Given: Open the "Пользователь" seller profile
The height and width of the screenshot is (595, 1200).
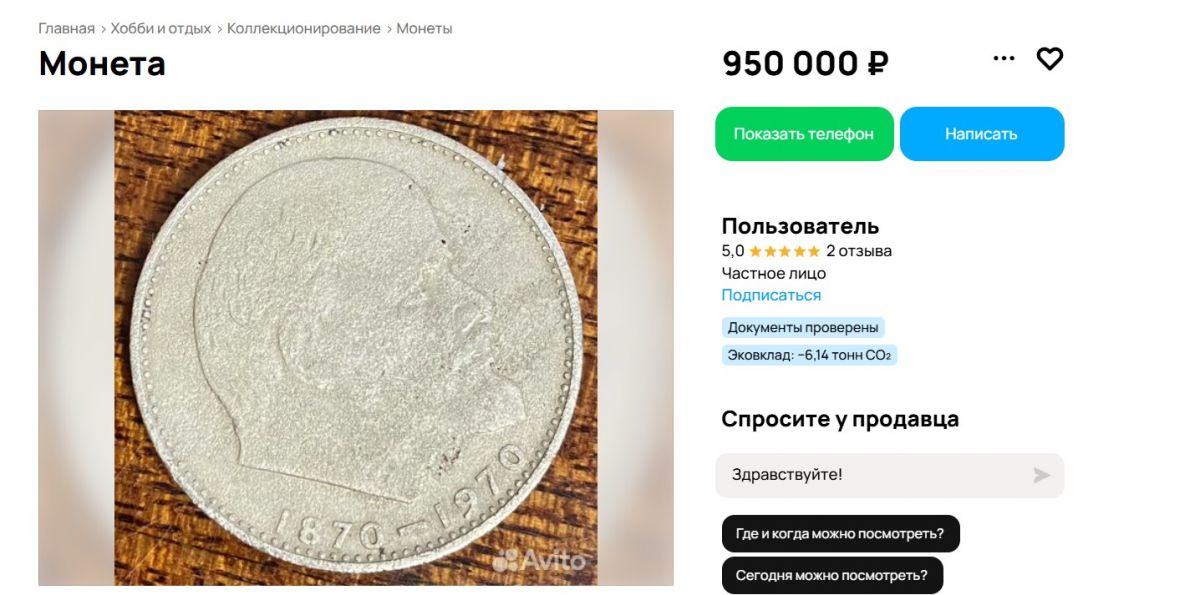Looking at the screenshot, I should (800, 226).
